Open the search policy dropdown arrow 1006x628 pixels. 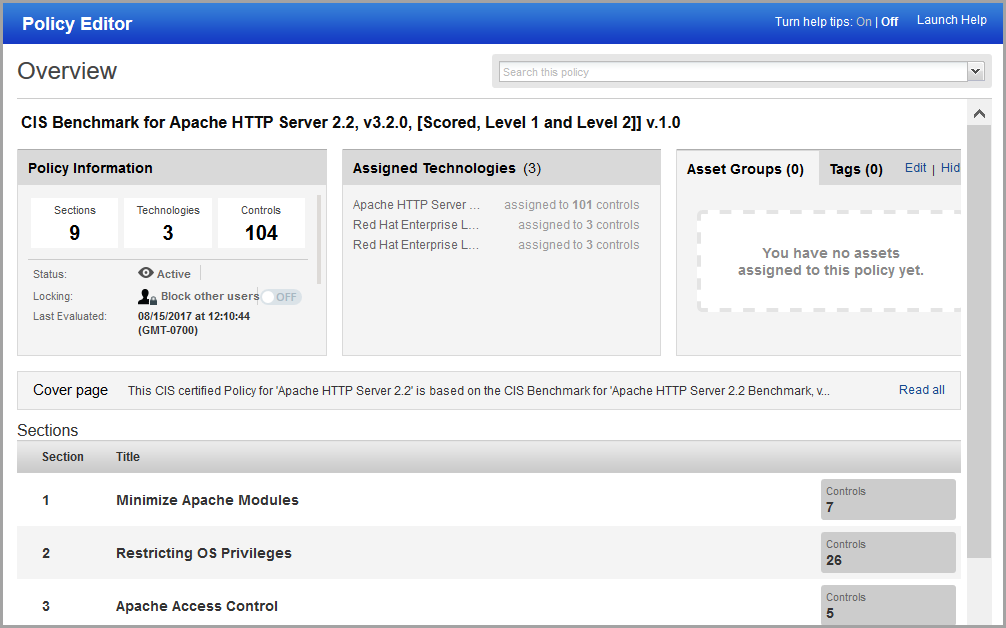(976, 71)
